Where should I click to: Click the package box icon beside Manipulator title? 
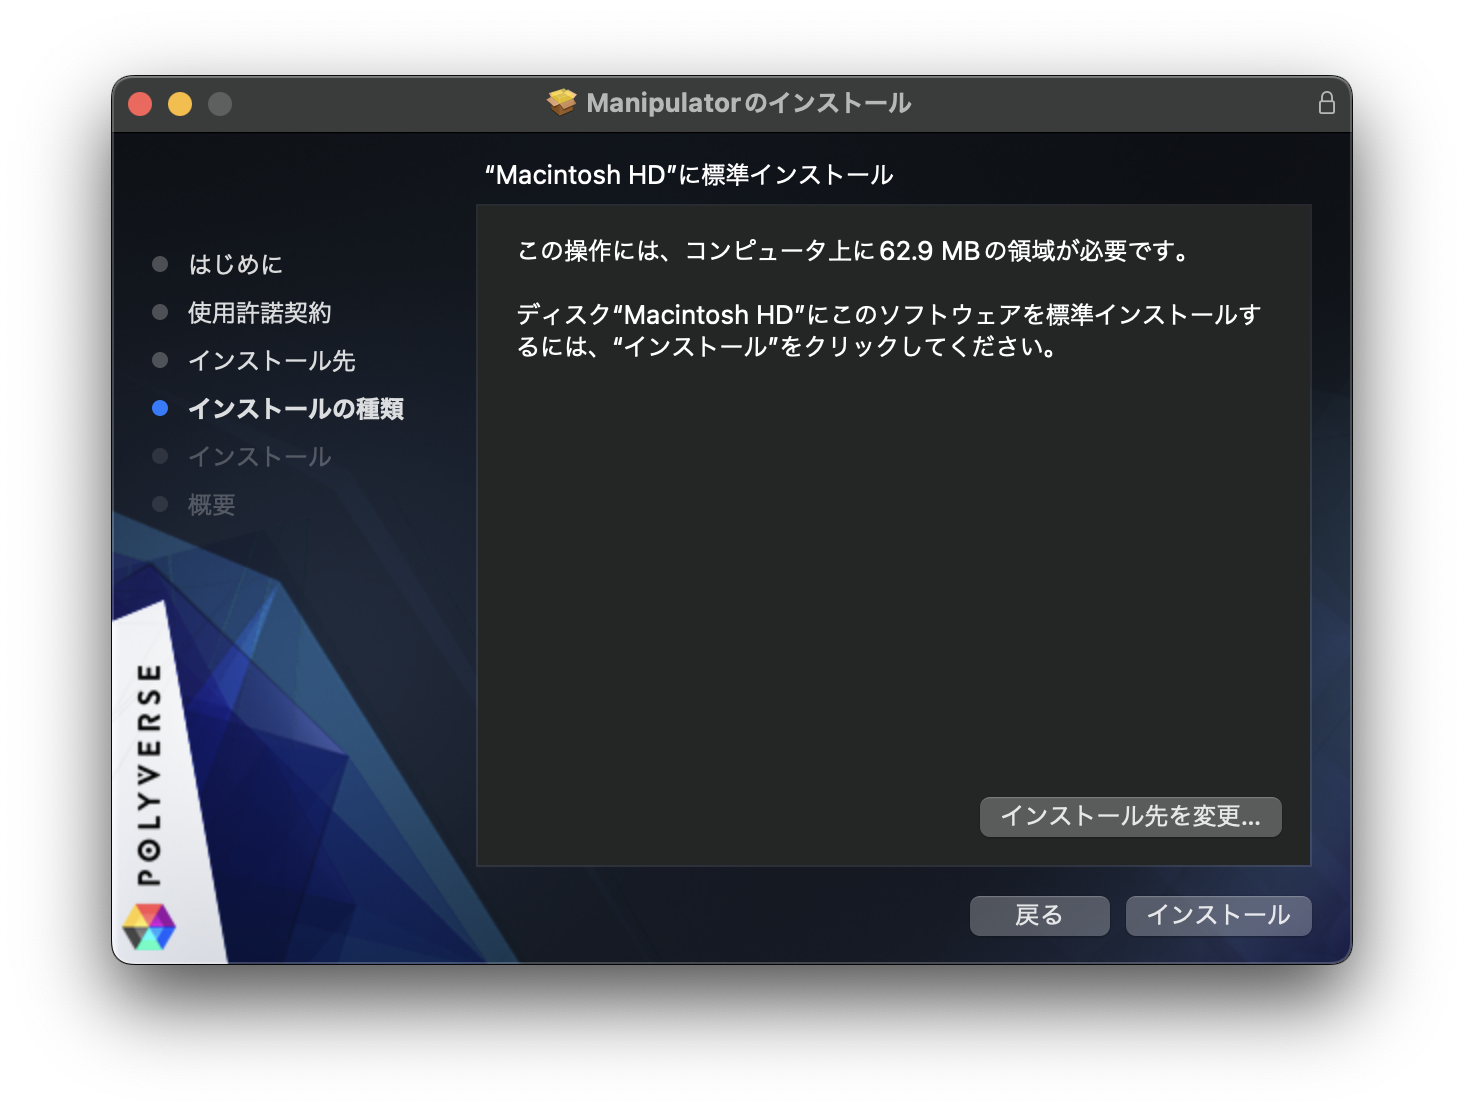[x=562, y=103]
